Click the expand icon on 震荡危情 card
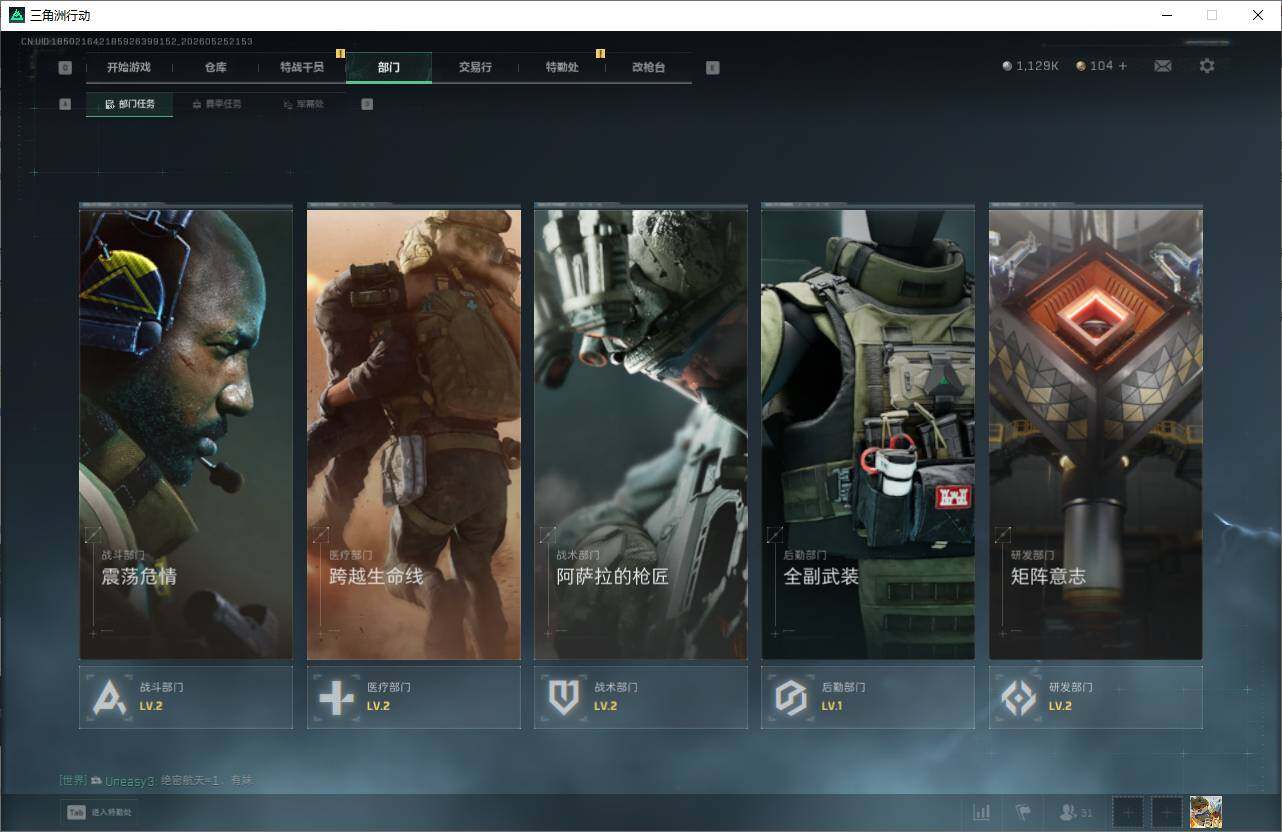 [93, 535]
